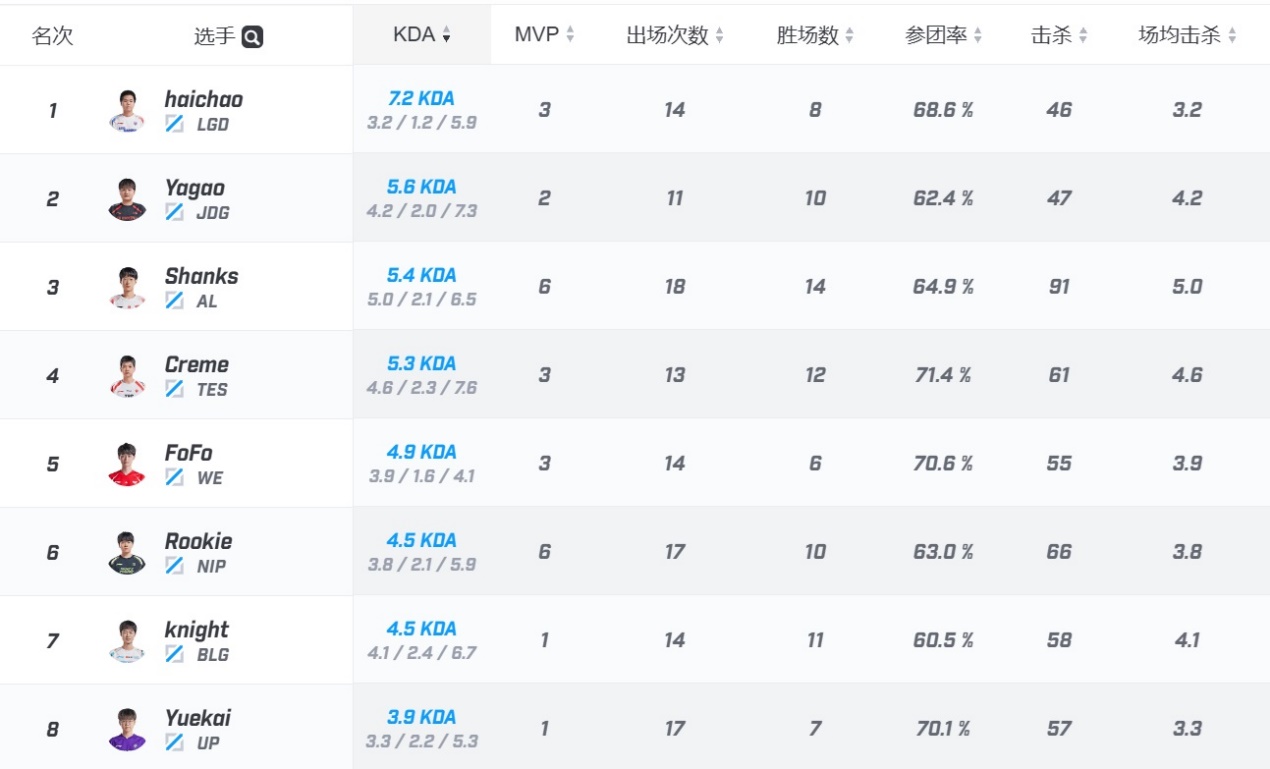Image resolution: width=1270 pixels, height=769 pixels.
Task: Click the 4.1 / 2.4 / 6.7 stat line
Action: click(x=421, y=653)
